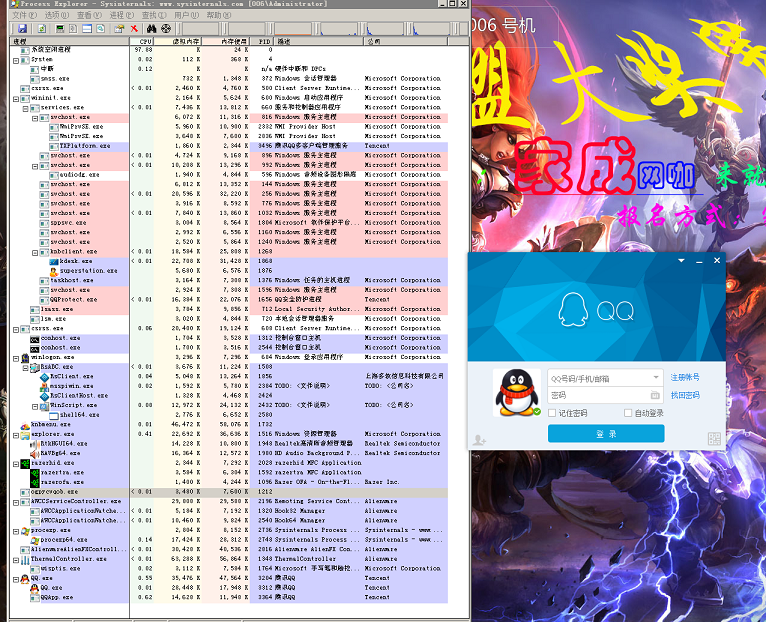766x622 pixels.
Task: Collapse the services.exe tree node
Action: 25,109
